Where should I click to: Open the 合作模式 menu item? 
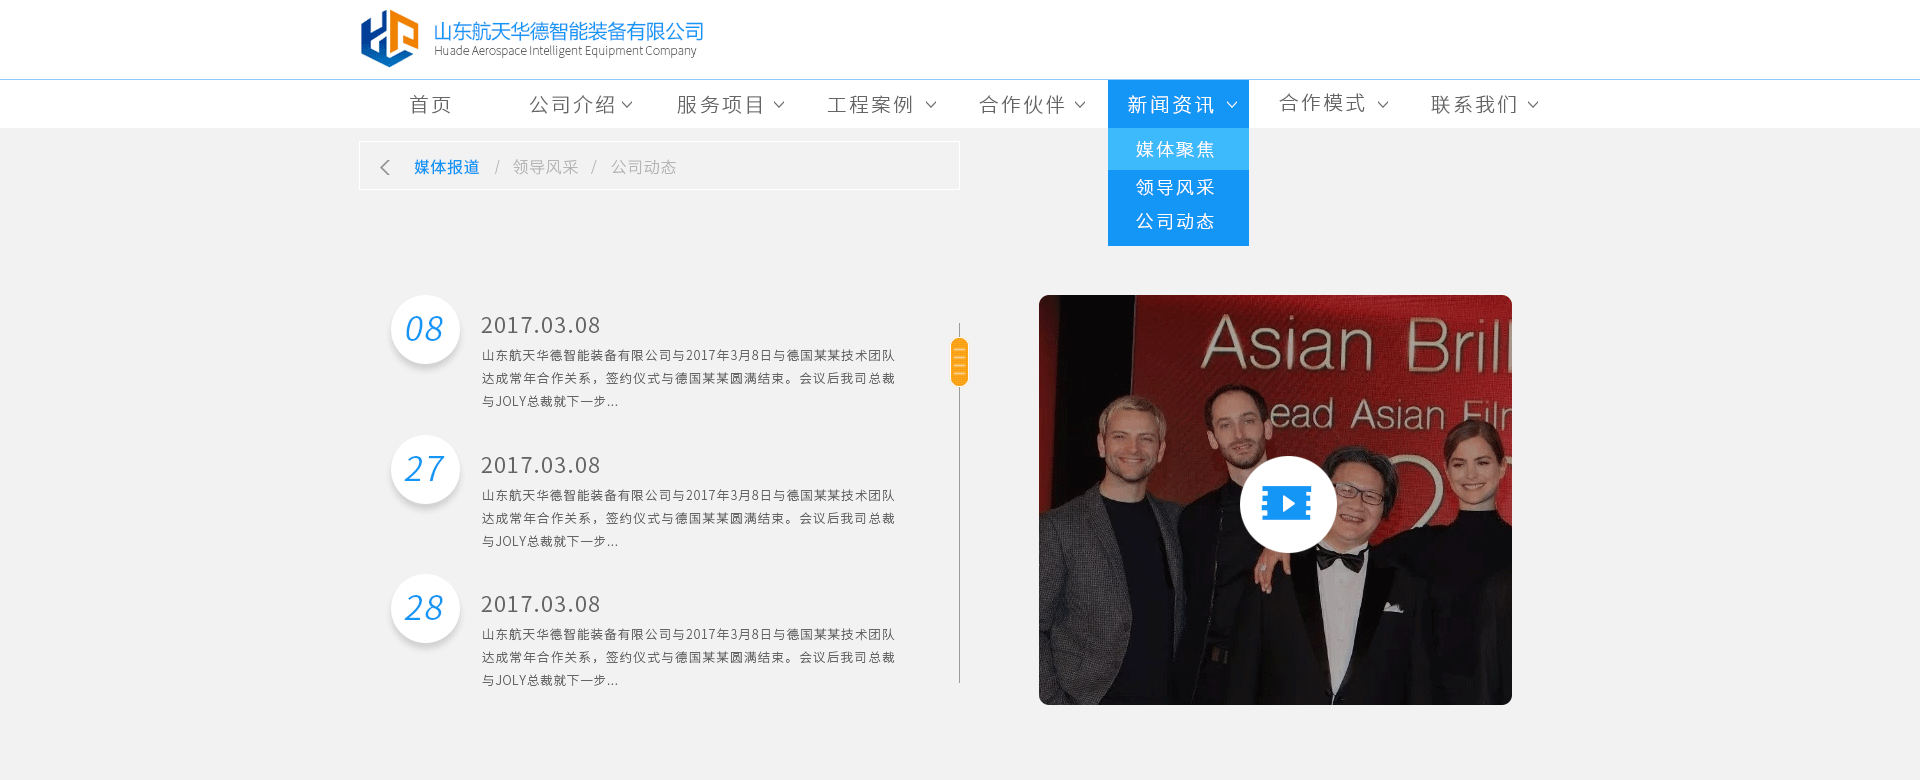point(1322,103)
